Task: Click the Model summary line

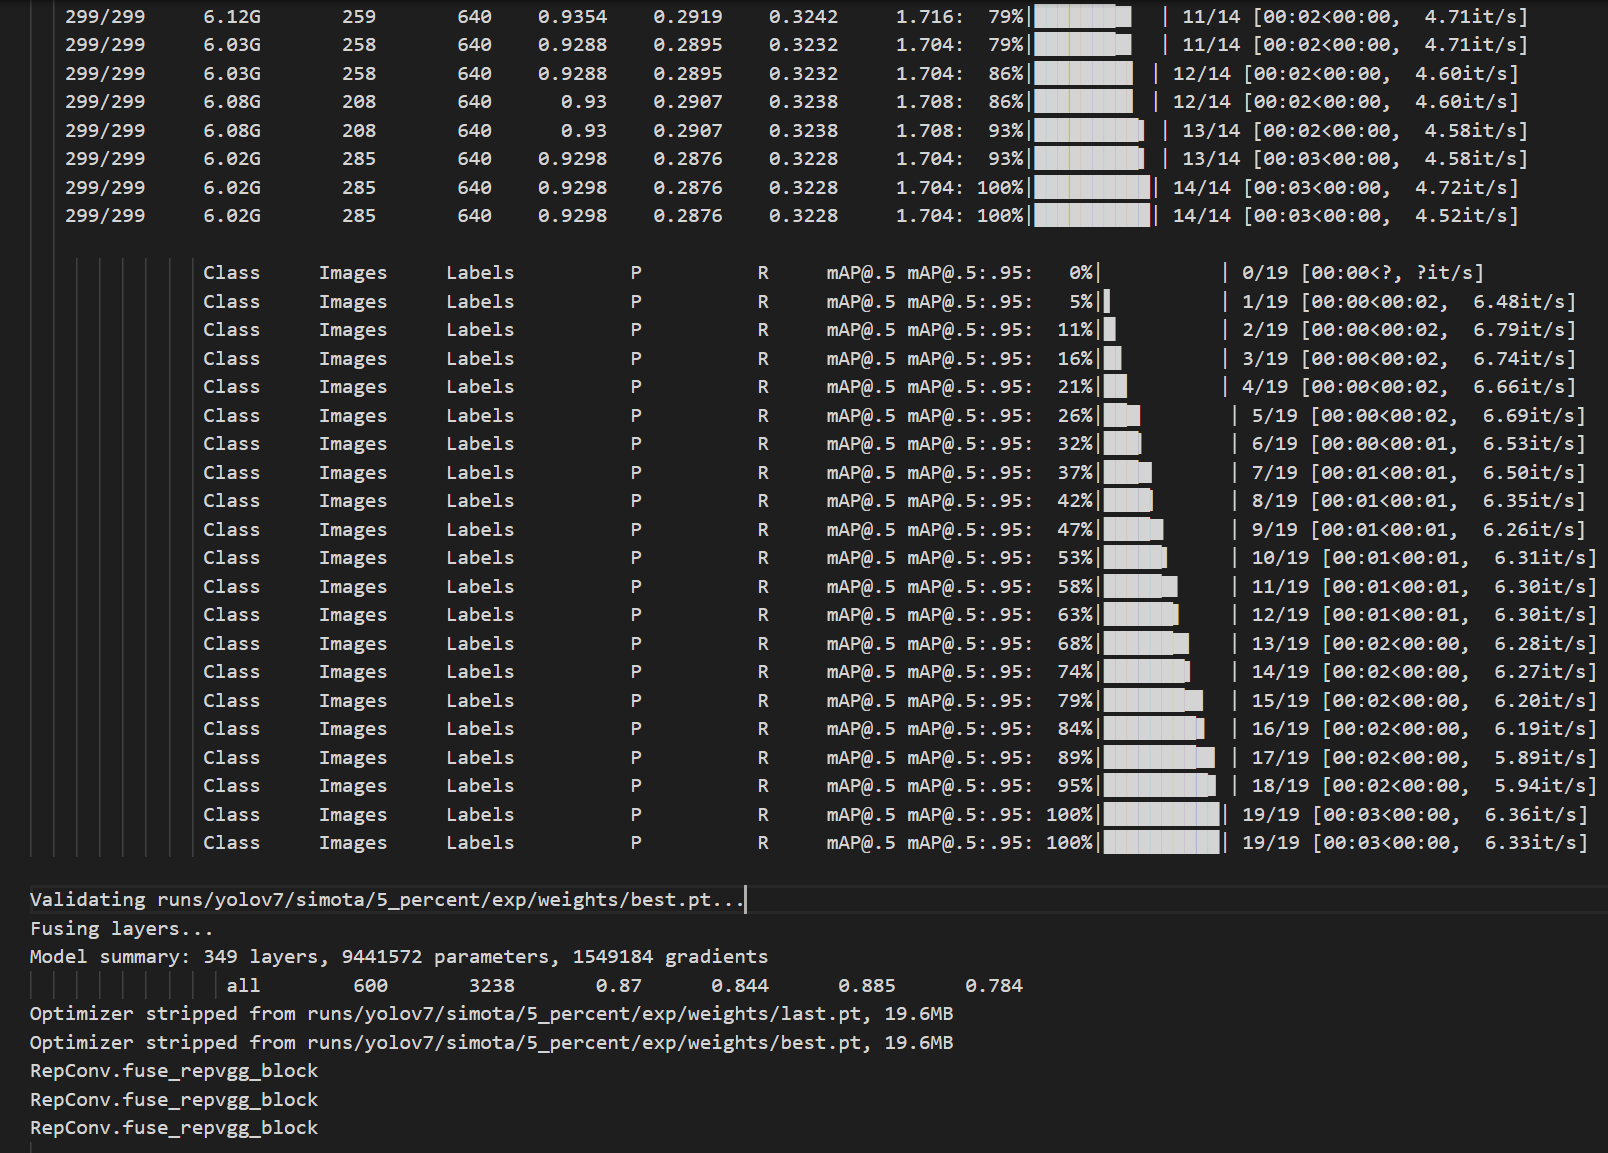Action: [x=400, y=956]
